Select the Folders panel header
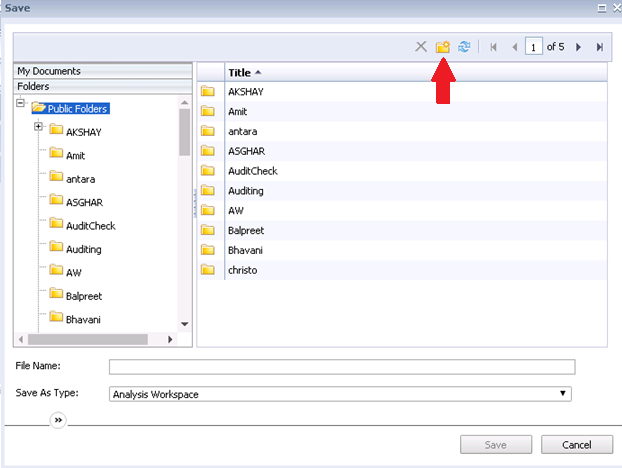 coord(102,86)
